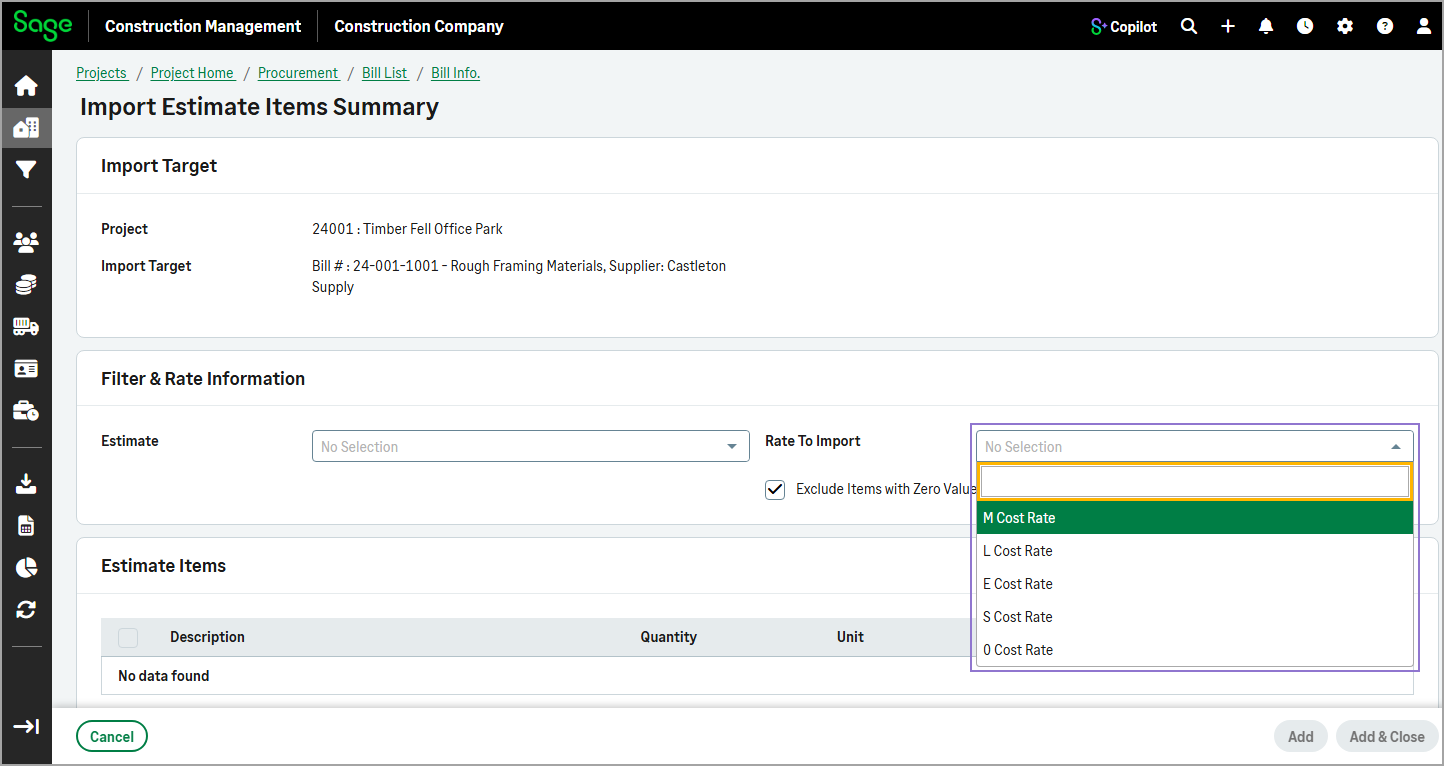
Task: Choose M Cost Rate option
Action: tap(1195, 518)
